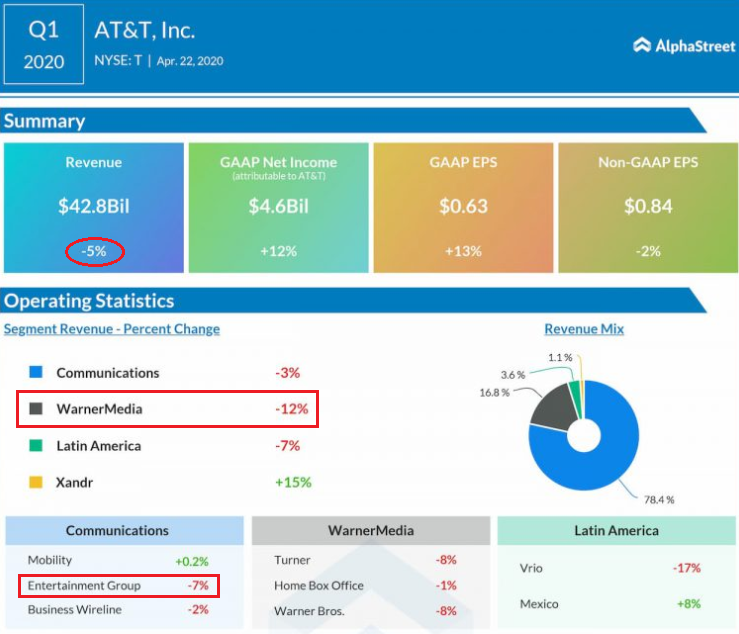Click the -5% revenue change value

point(94,251)
